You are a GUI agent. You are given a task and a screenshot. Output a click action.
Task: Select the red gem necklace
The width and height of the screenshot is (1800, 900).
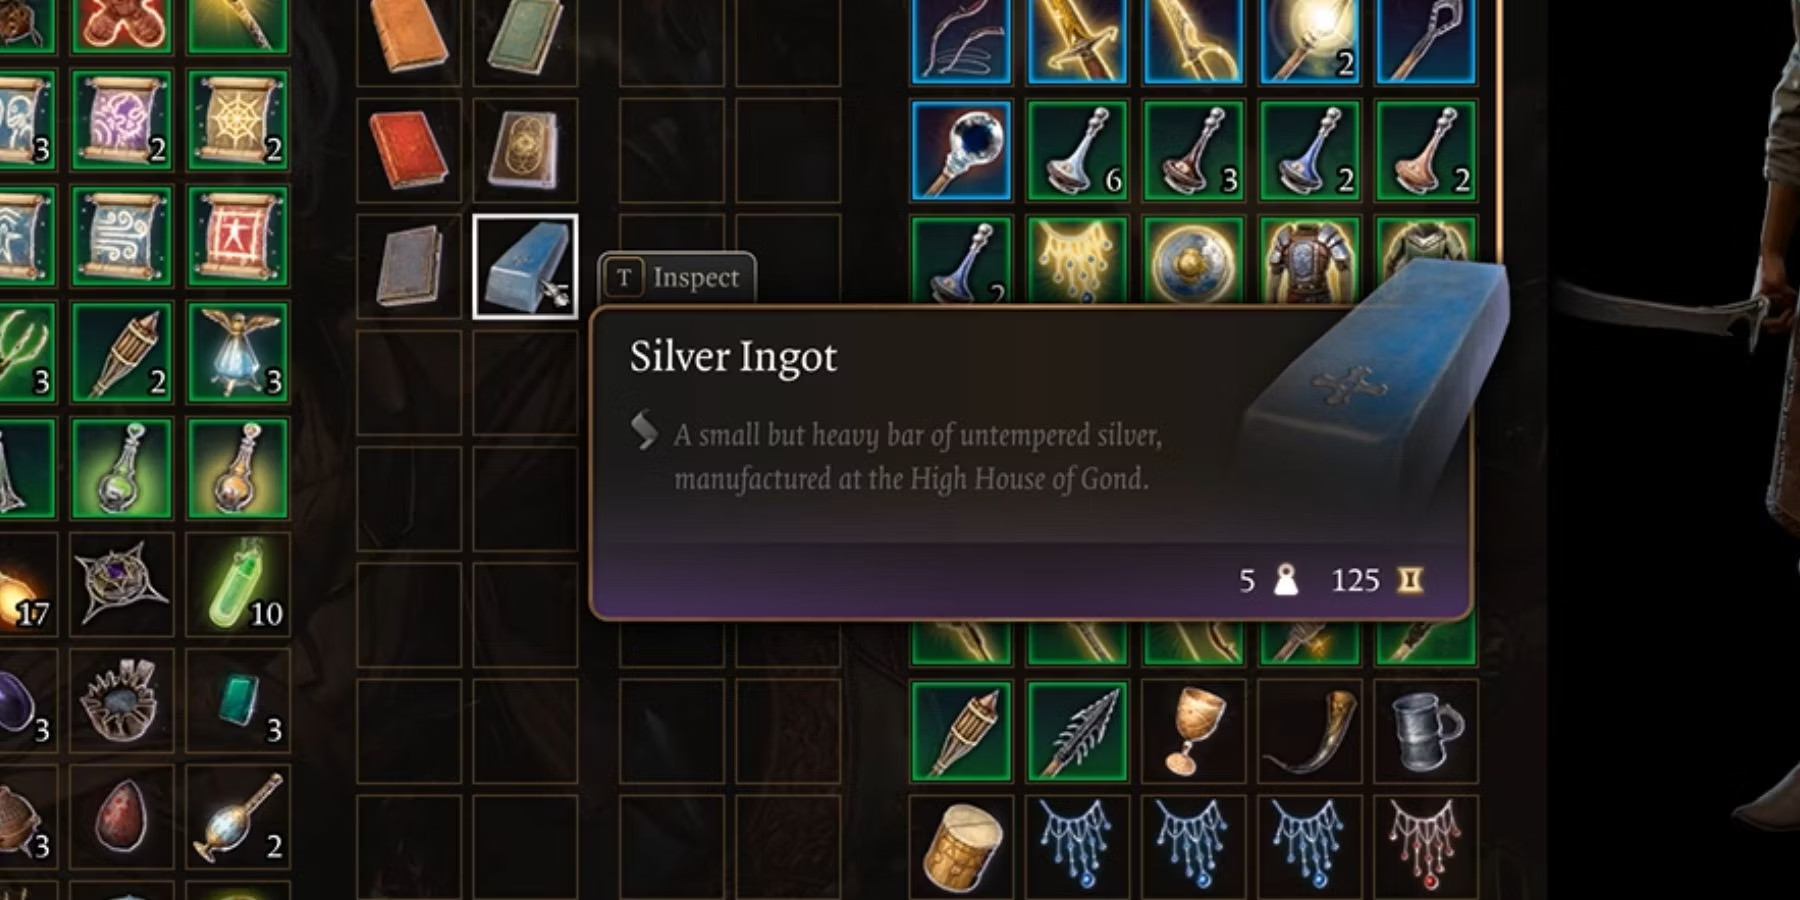[x=1425, y=846]
